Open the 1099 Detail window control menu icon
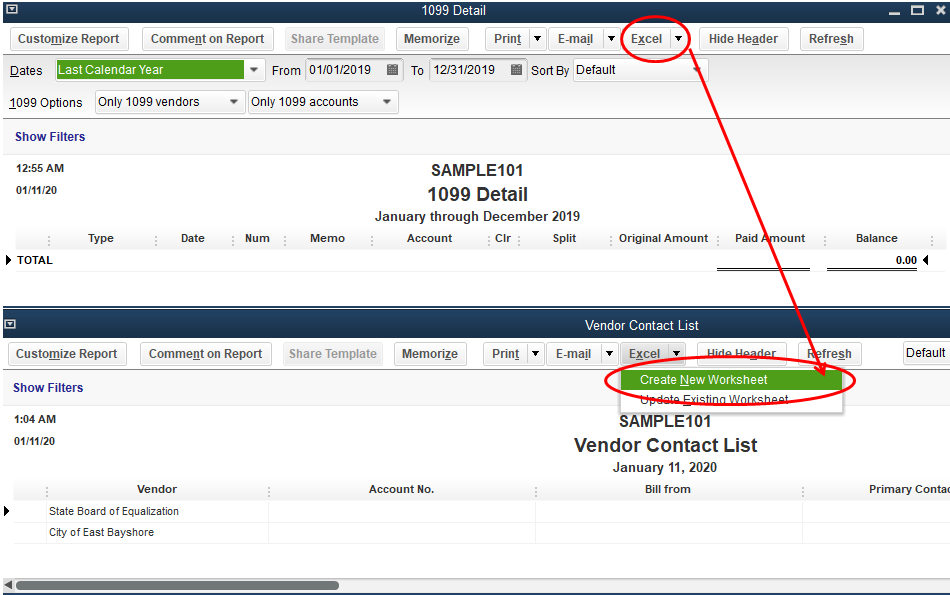The image size is (950, 595). tap(12, 9)
